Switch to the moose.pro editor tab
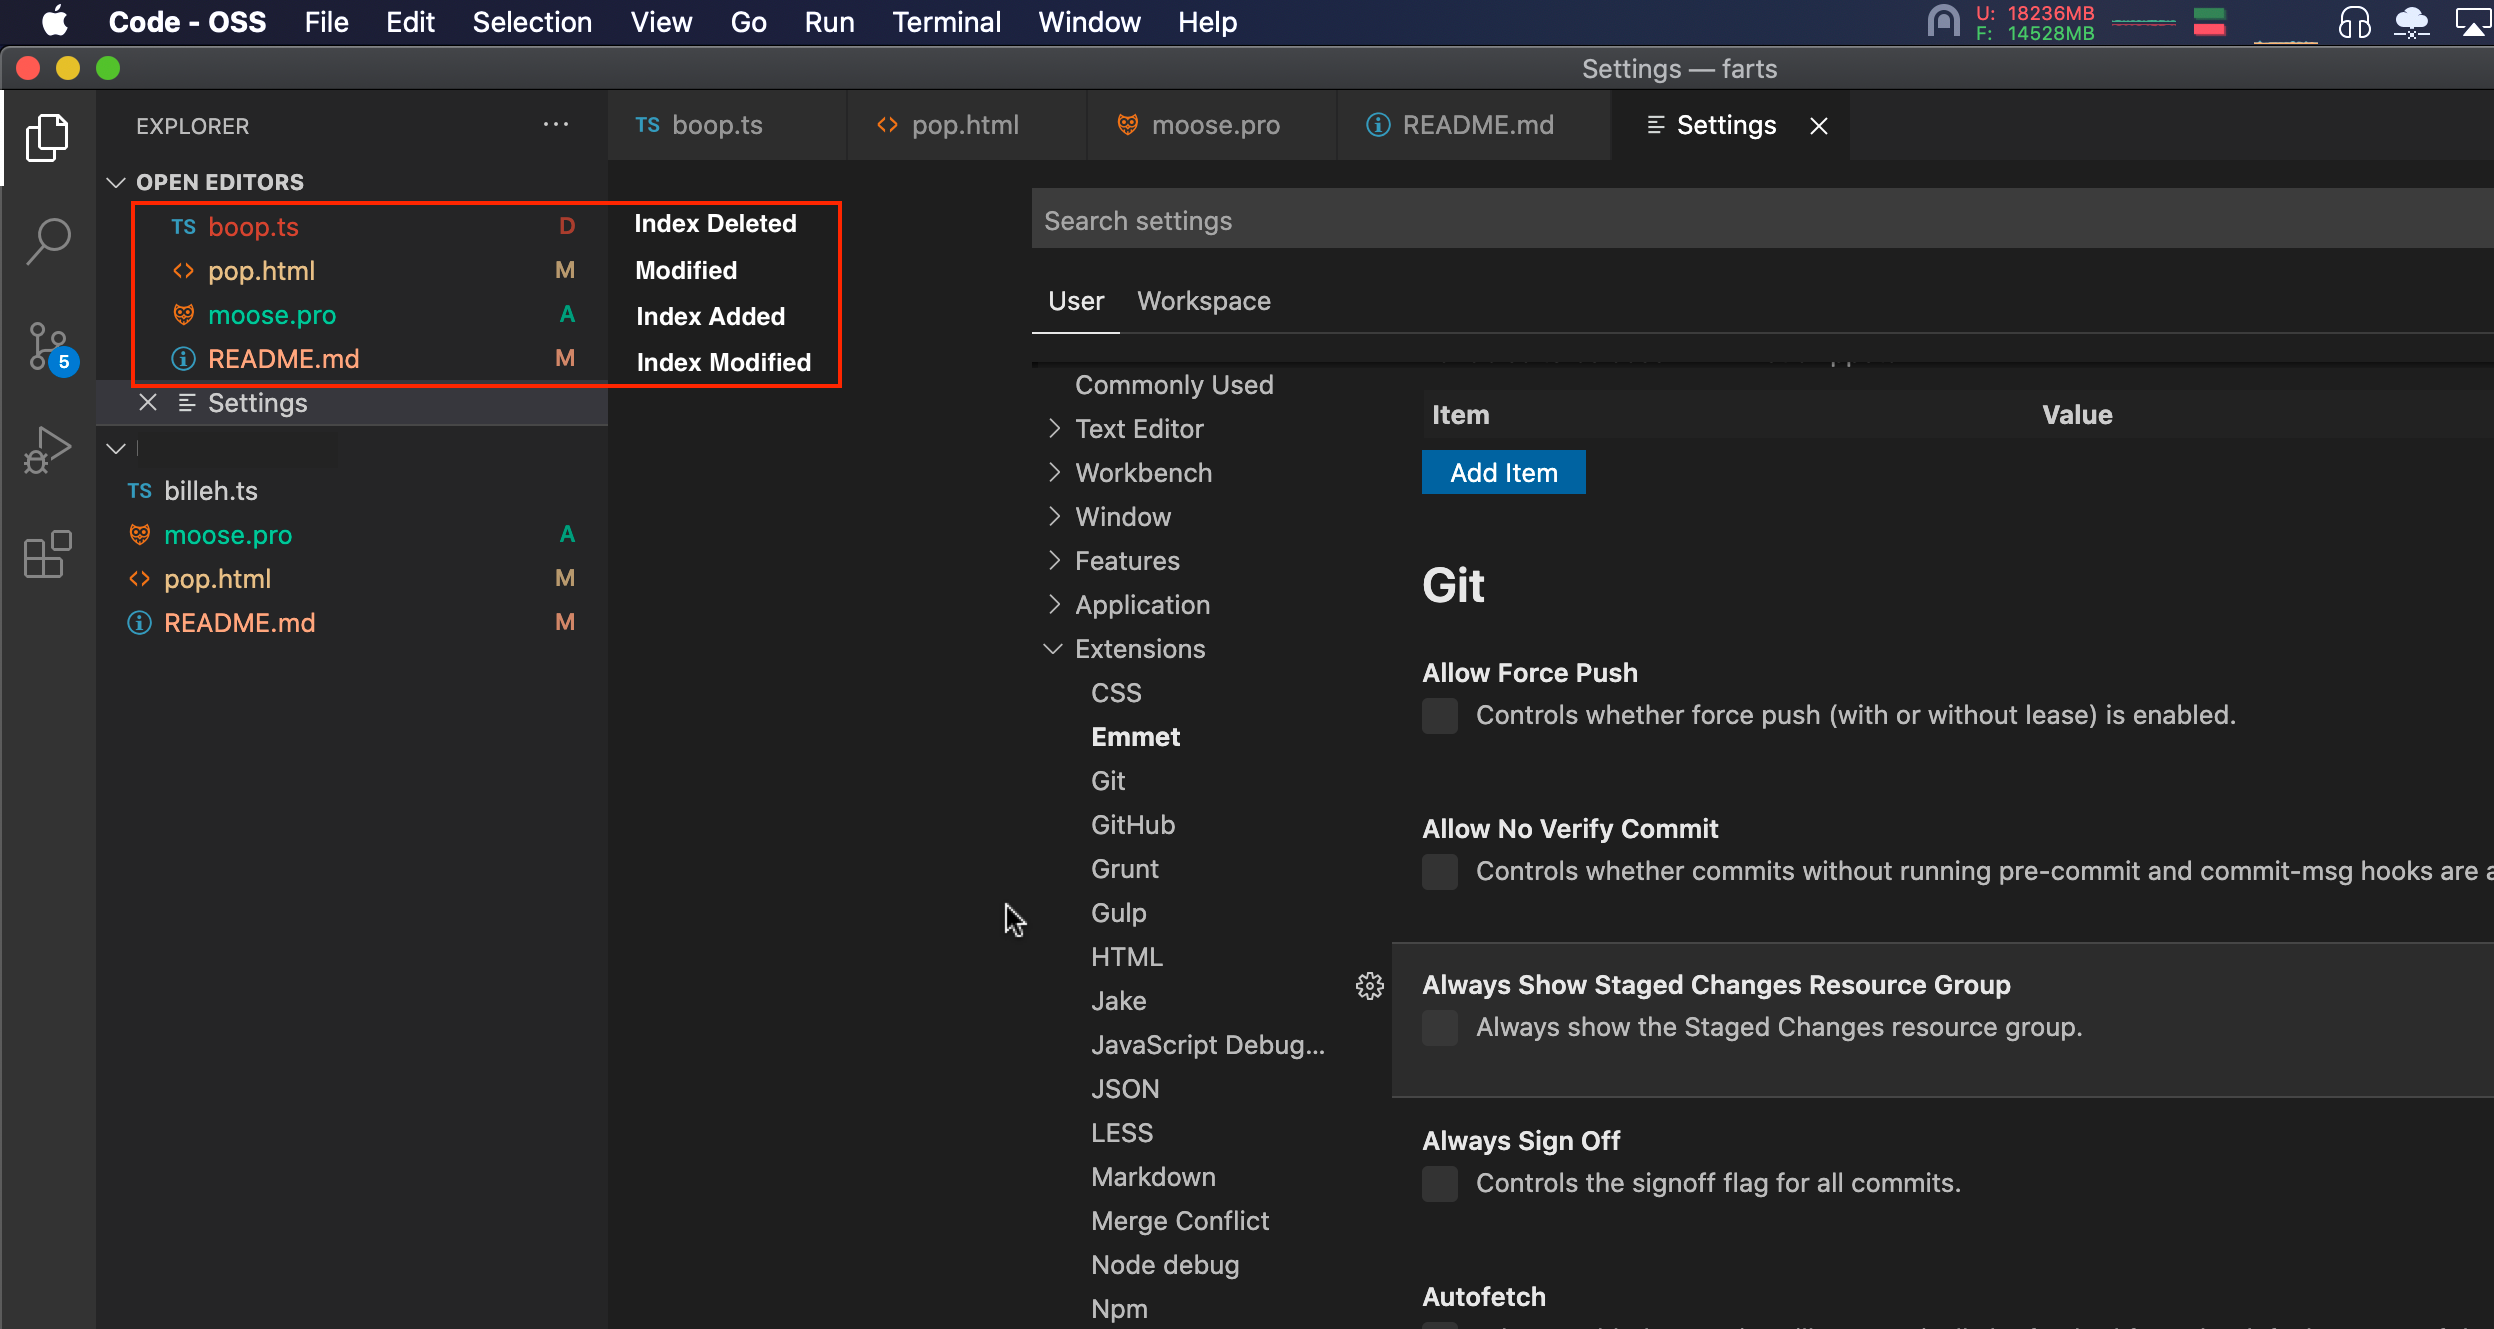Image resolution: width=2494 pixels, height=1329 pixels. 1212,125
